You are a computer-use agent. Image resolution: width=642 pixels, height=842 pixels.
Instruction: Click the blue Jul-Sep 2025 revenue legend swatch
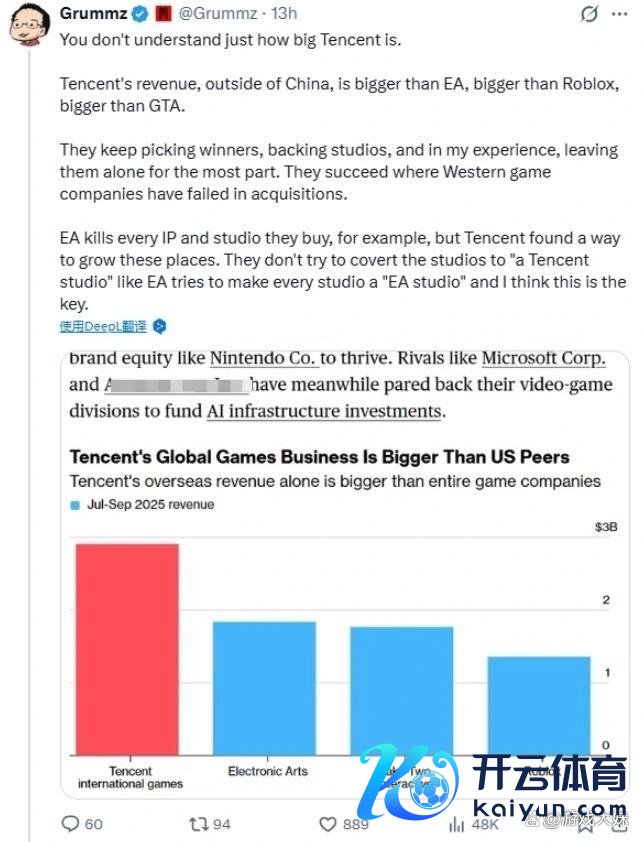click(x=75, y=506)
